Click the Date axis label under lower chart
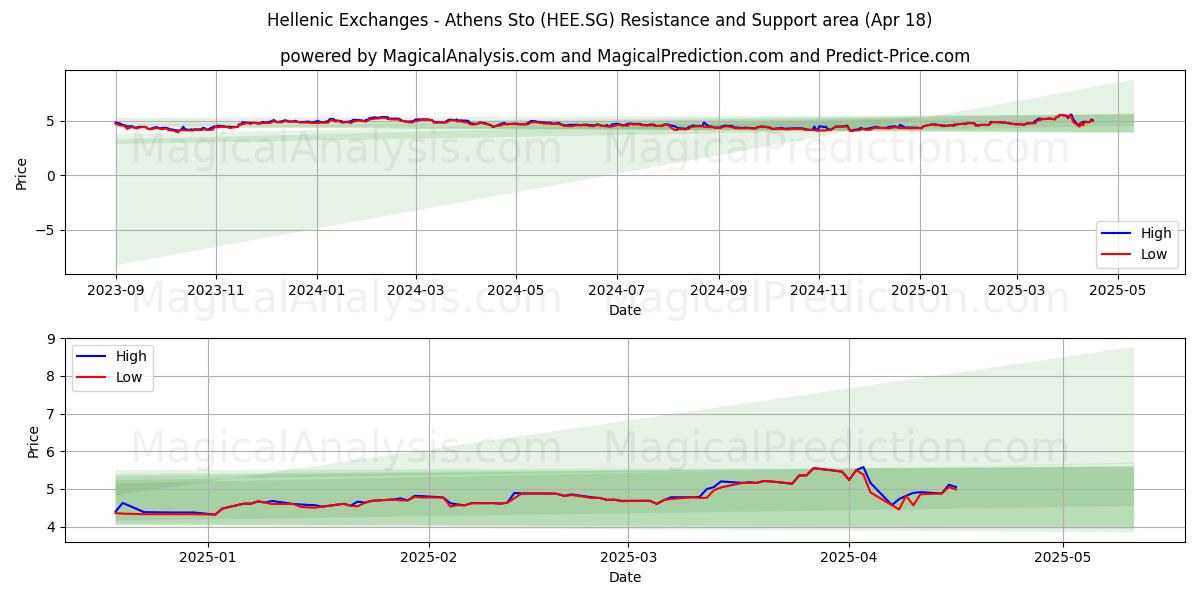The height and width of the screenshot is (600, 1200). (625, 577)
